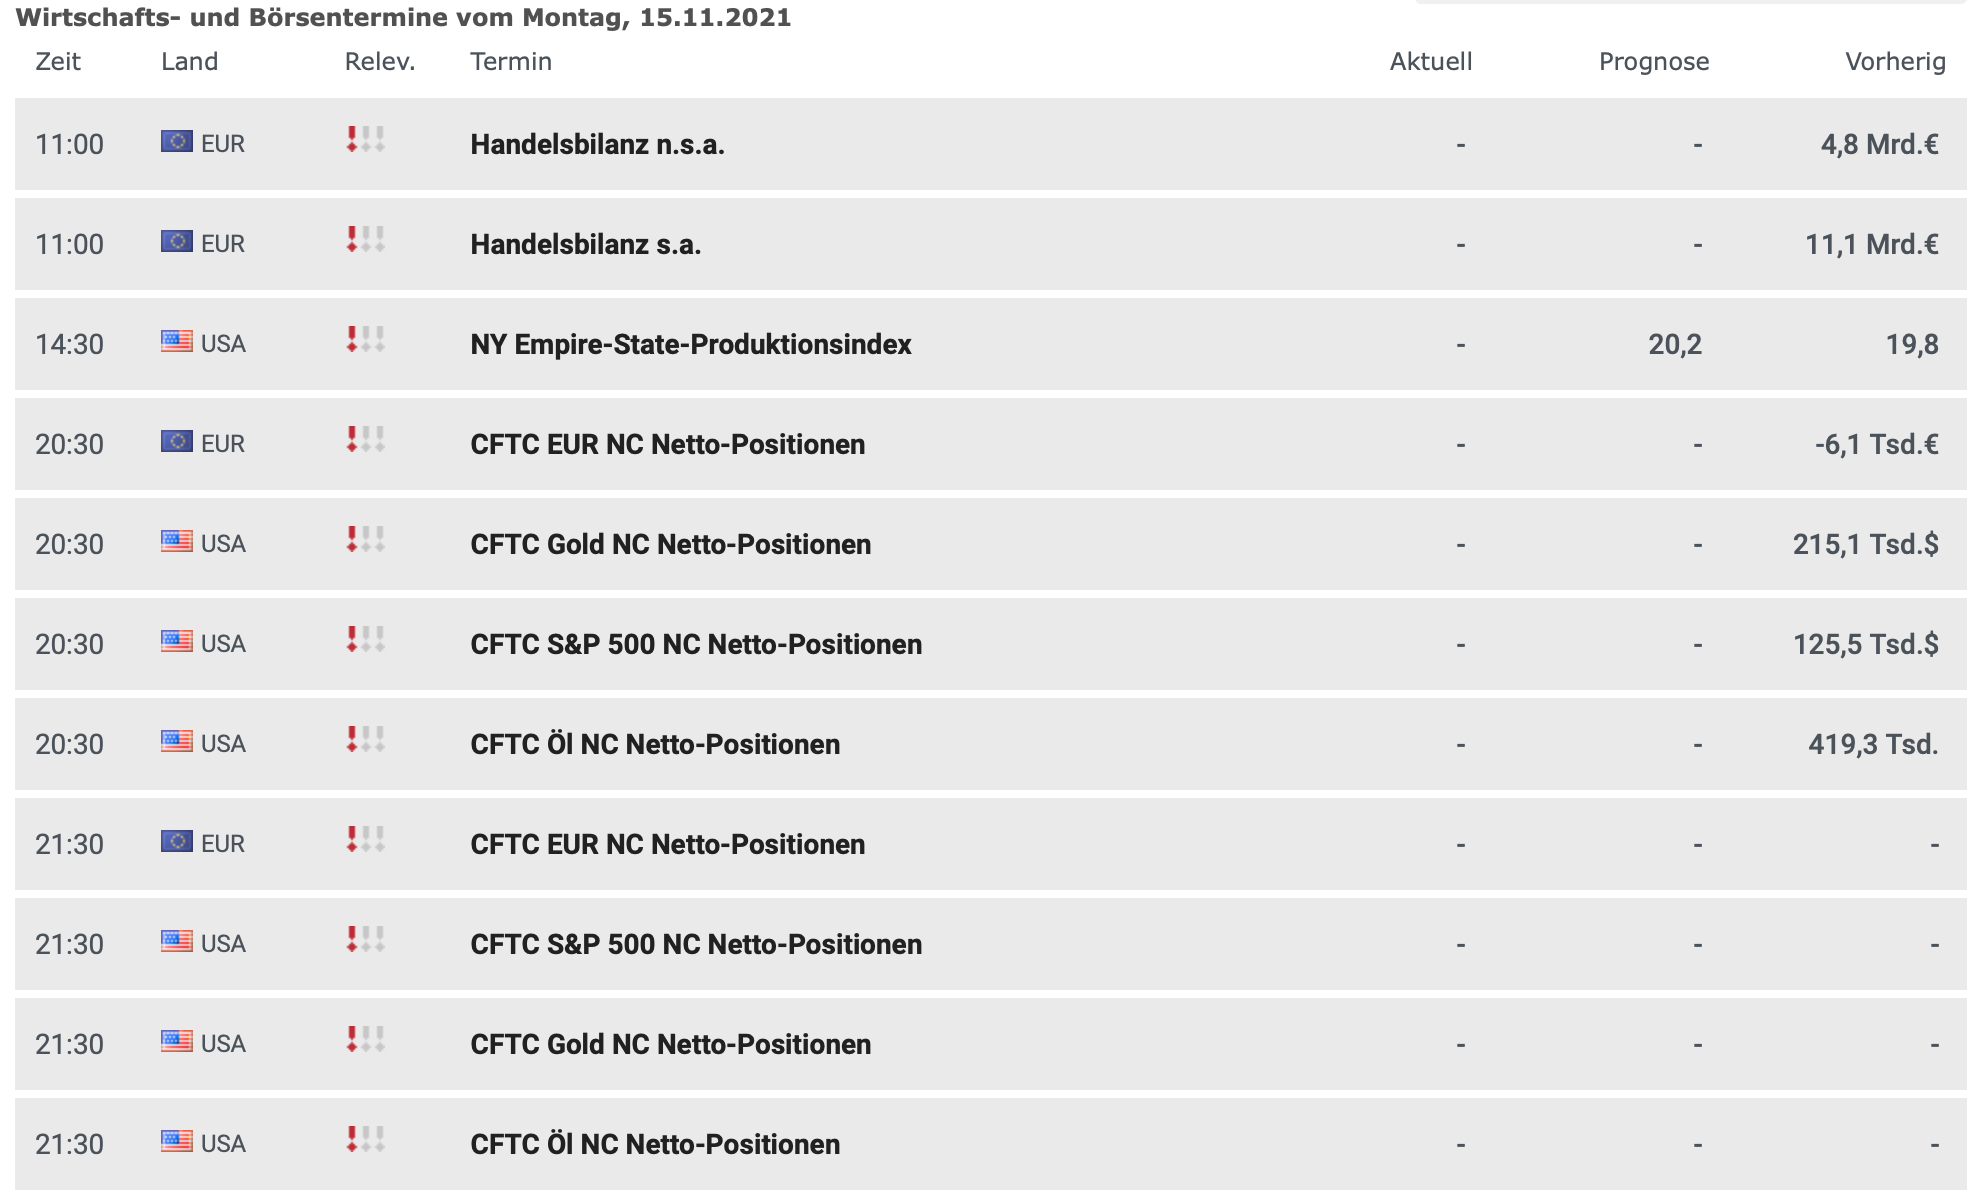Click the USA flag in the 21:30 CFTC Gold row

click(x=177, y=1042)
